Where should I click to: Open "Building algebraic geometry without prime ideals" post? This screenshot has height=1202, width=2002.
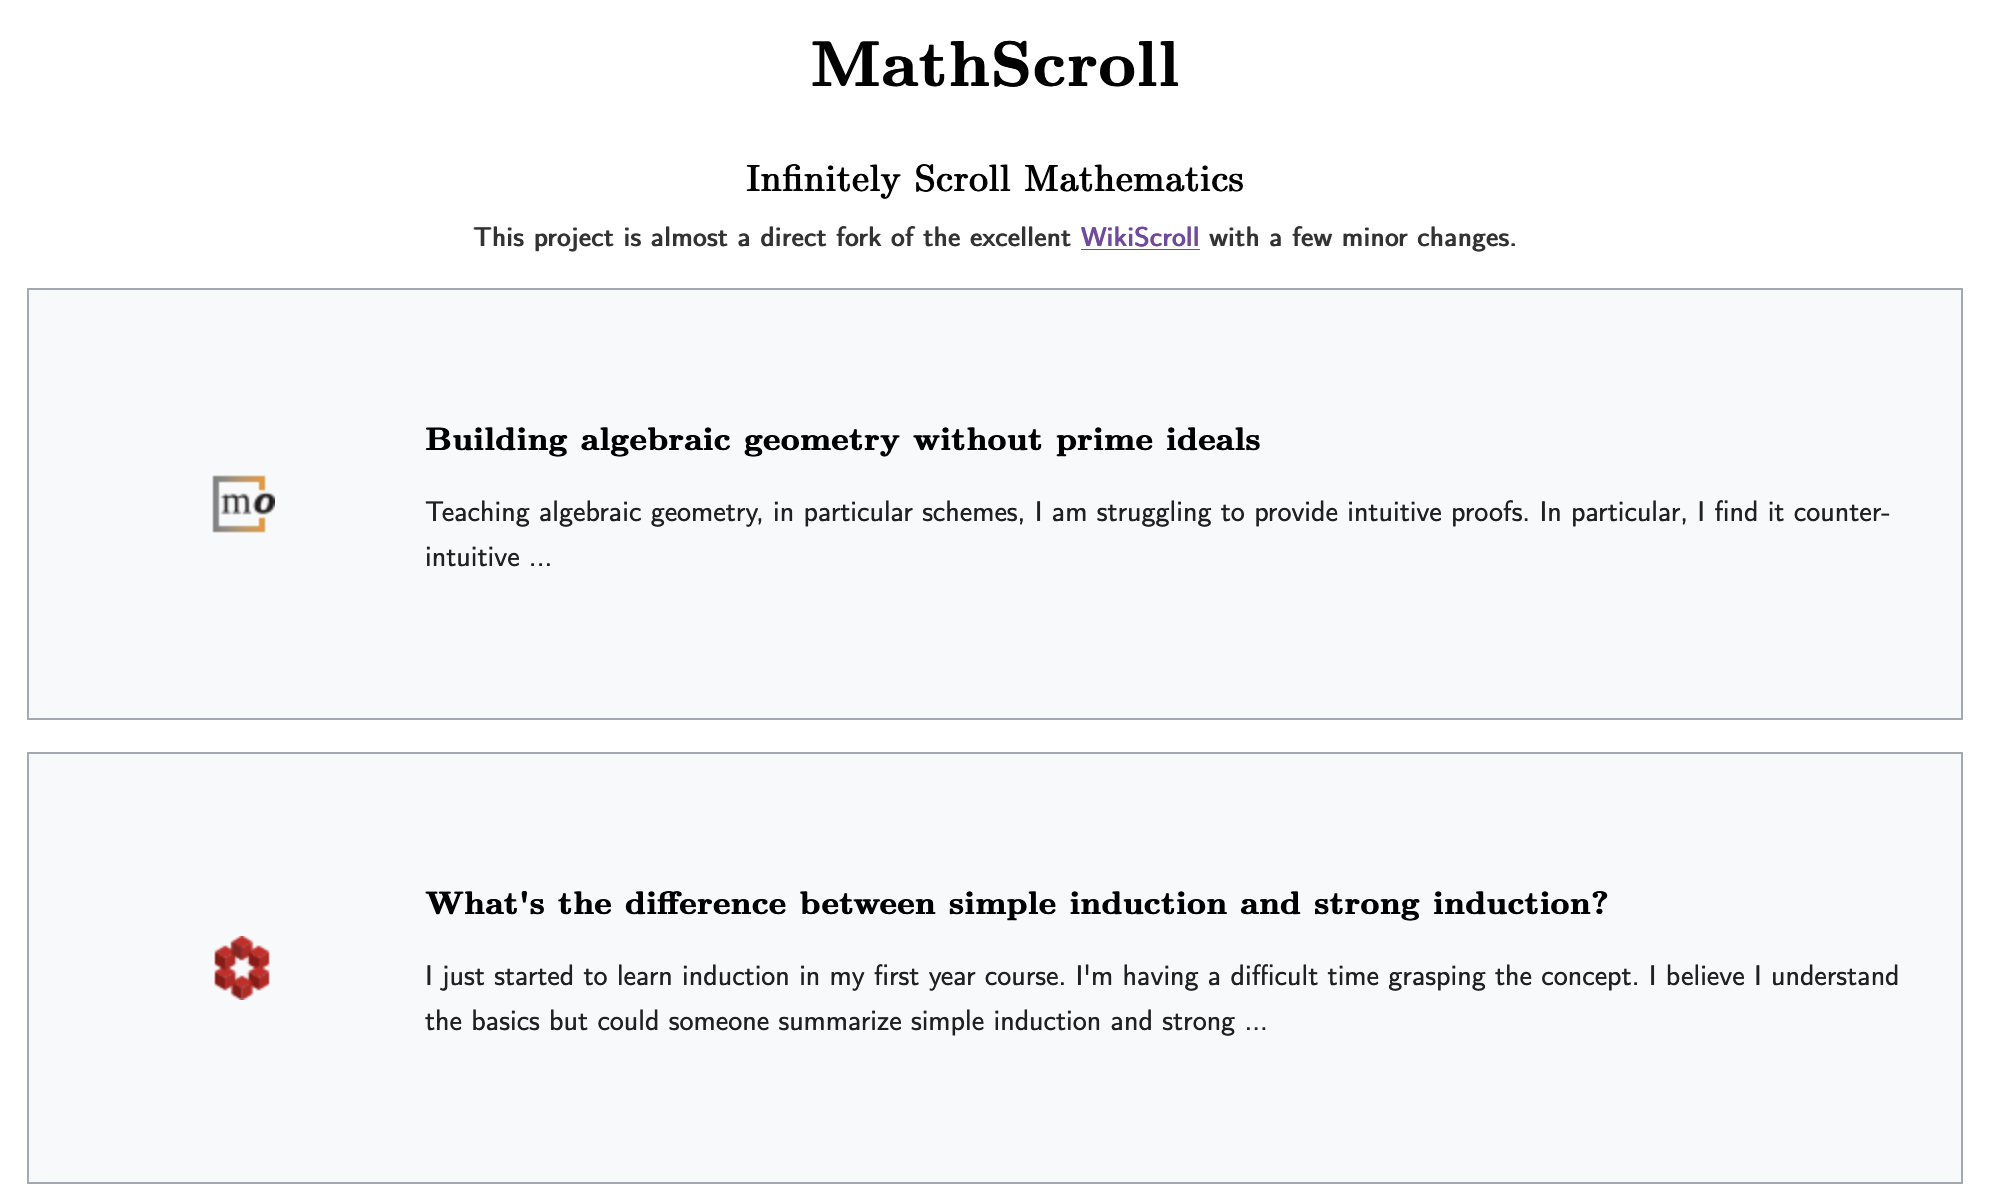(x=842, y=440)
